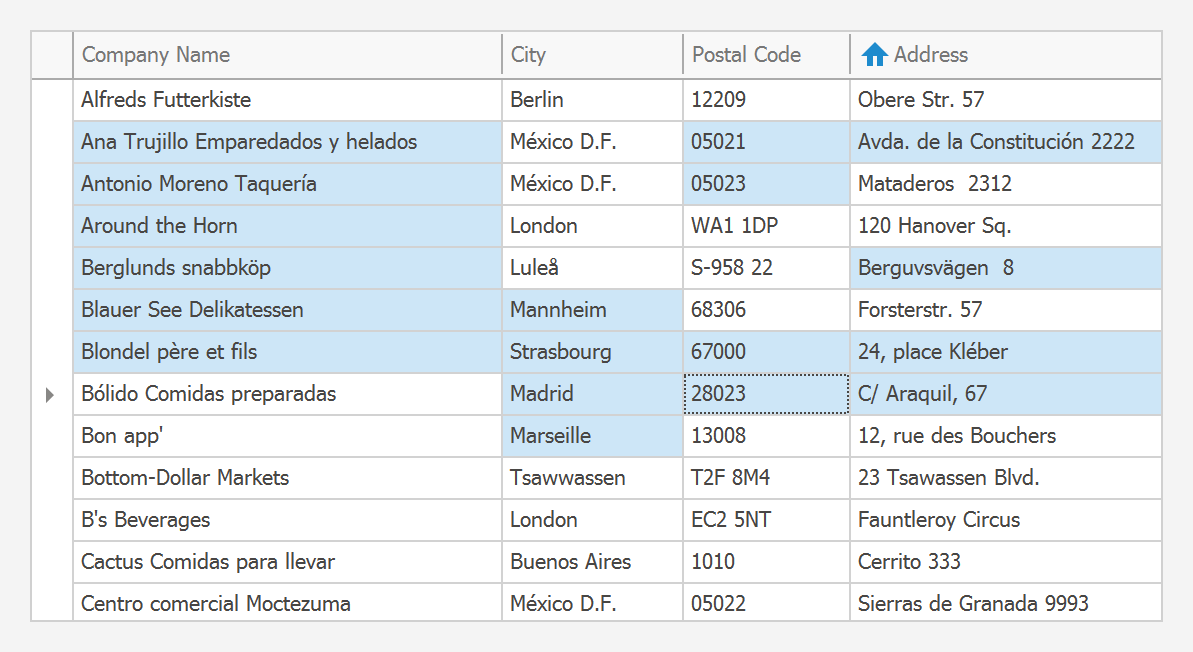This screenshot has height=652, width=1193.
Task: Click the top-left grid corner cell
Action: coord(52,55)
